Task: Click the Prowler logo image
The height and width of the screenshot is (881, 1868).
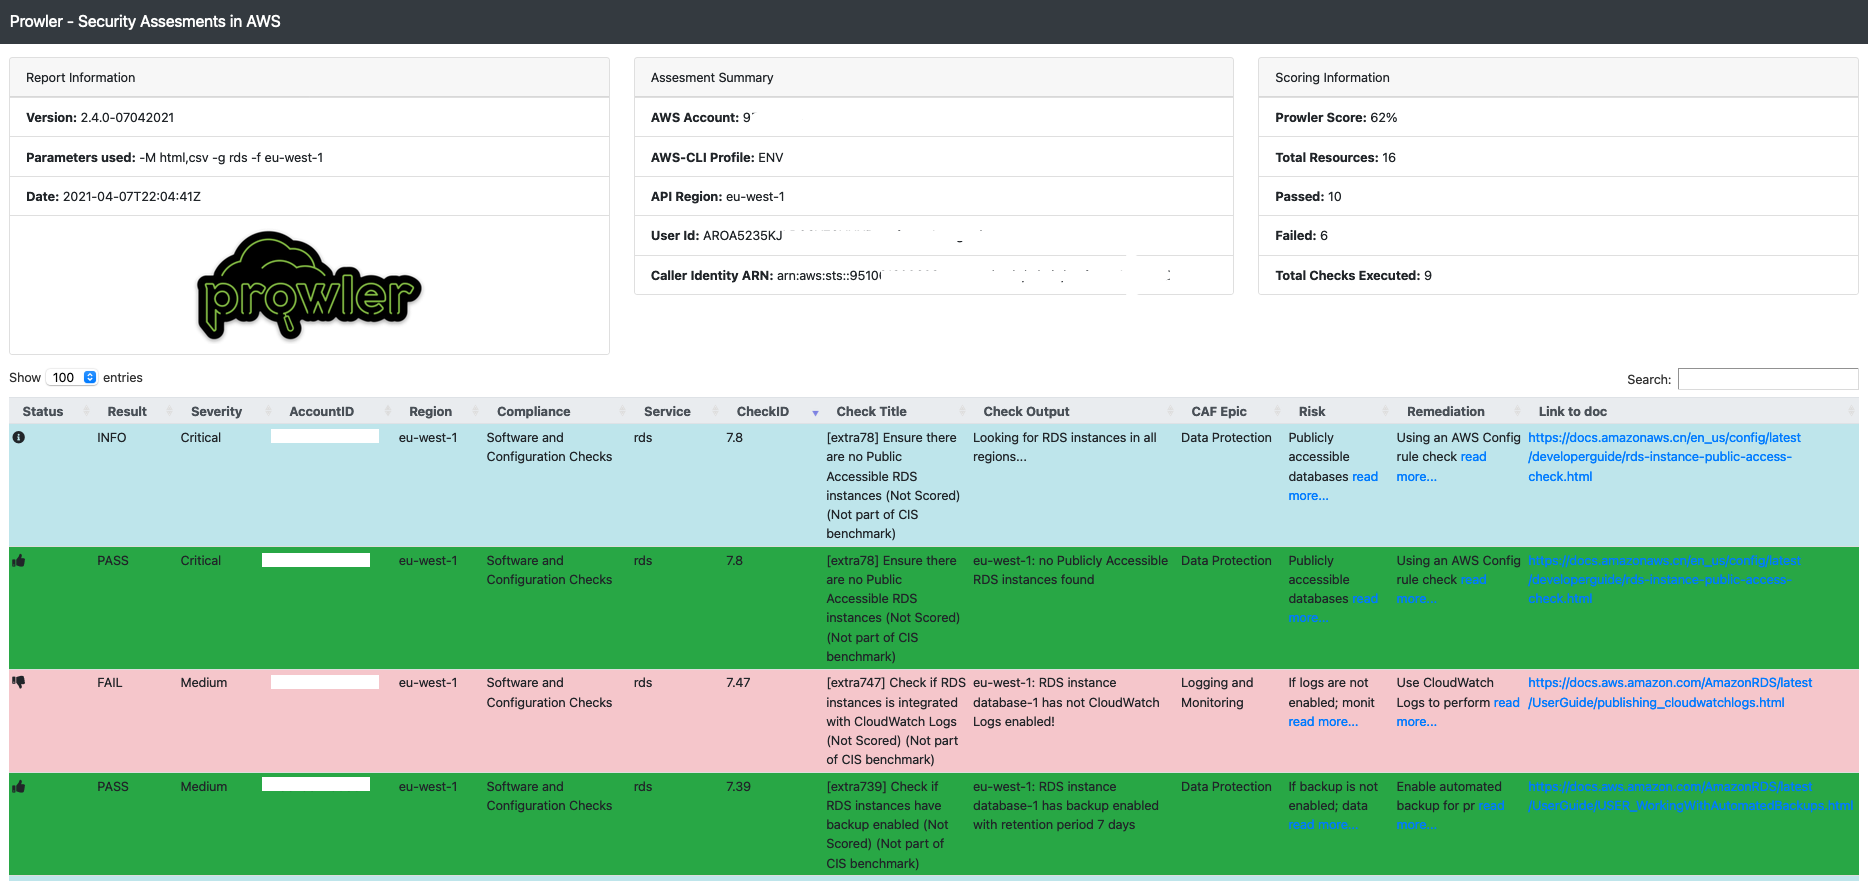Action: click(x=309, y=285)
